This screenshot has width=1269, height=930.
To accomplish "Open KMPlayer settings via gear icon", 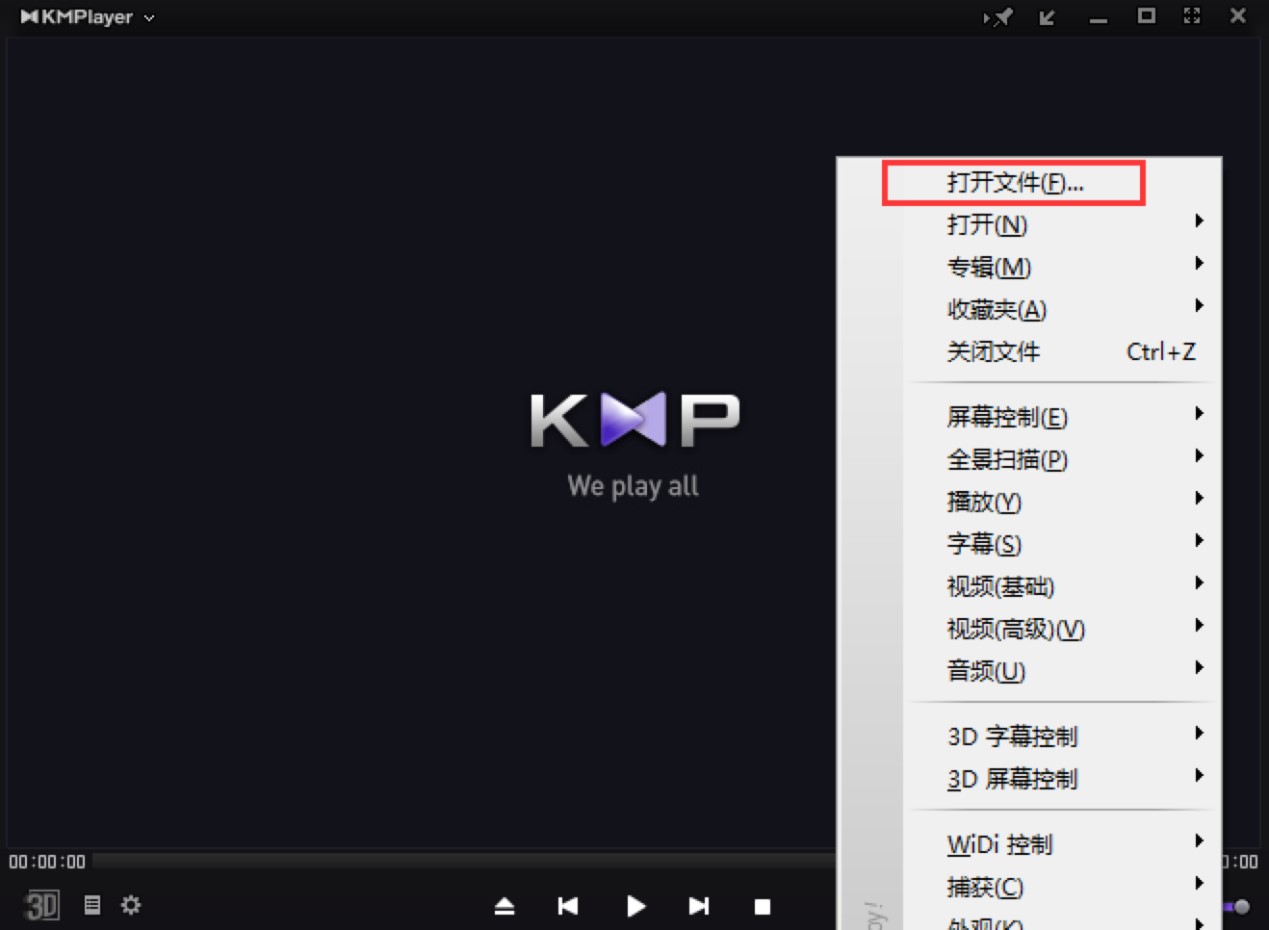I will click(x=129, y=906).
